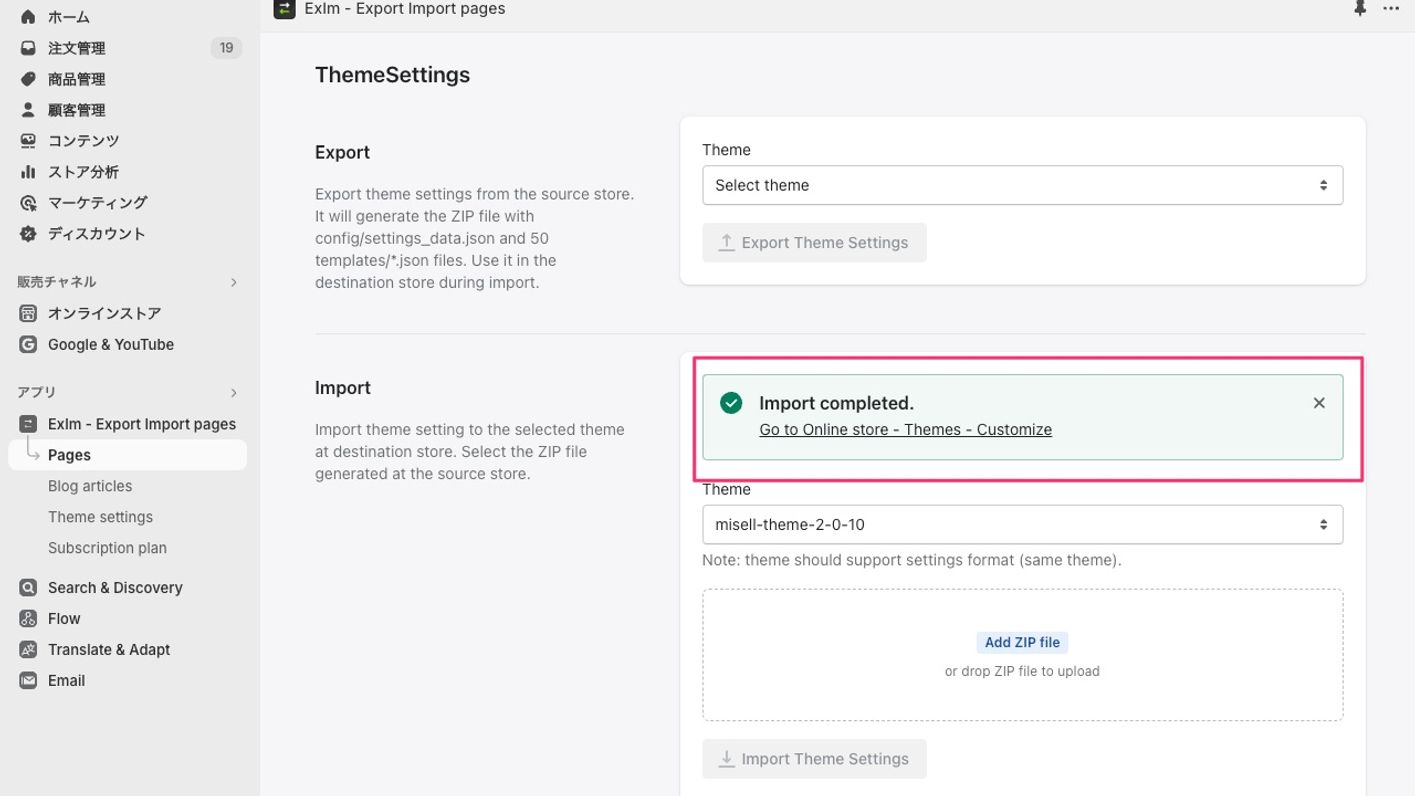Click the Add ZIP file button
This screenshot has height=796, width=1415.
point(1022,643)
